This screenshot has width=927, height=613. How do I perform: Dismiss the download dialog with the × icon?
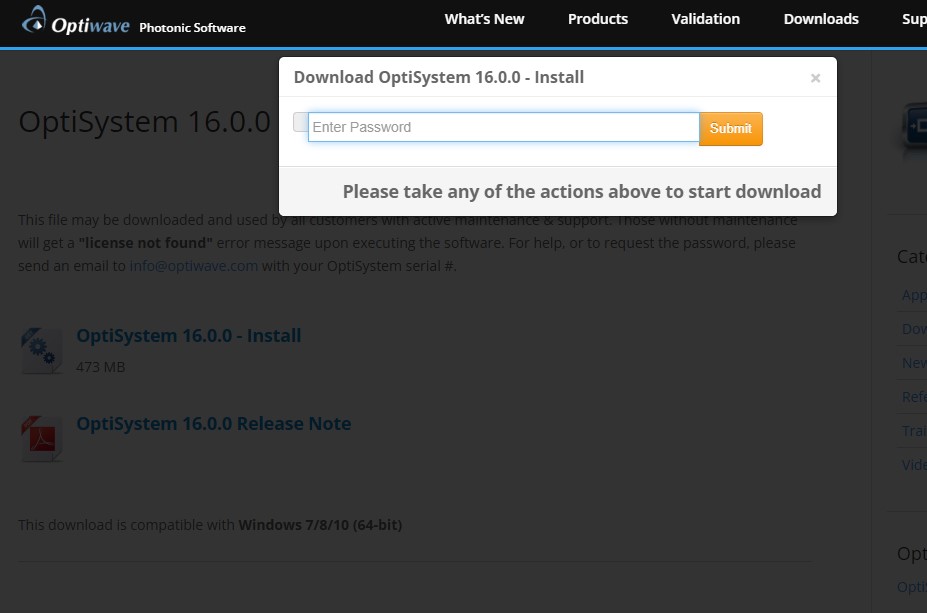(x=815, y=77)
